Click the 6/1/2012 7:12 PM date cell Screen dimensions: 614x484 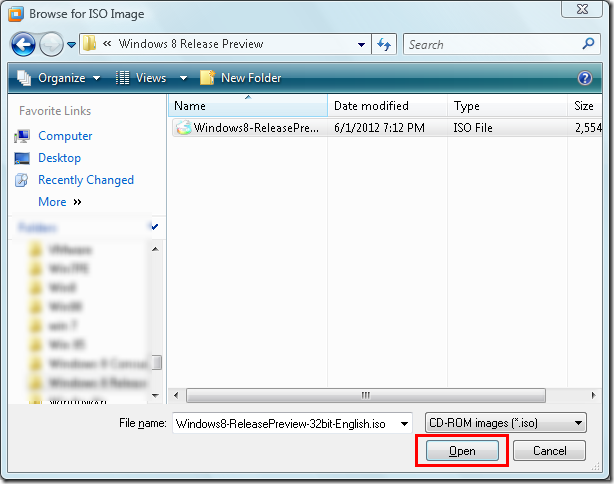pos(379,128)
